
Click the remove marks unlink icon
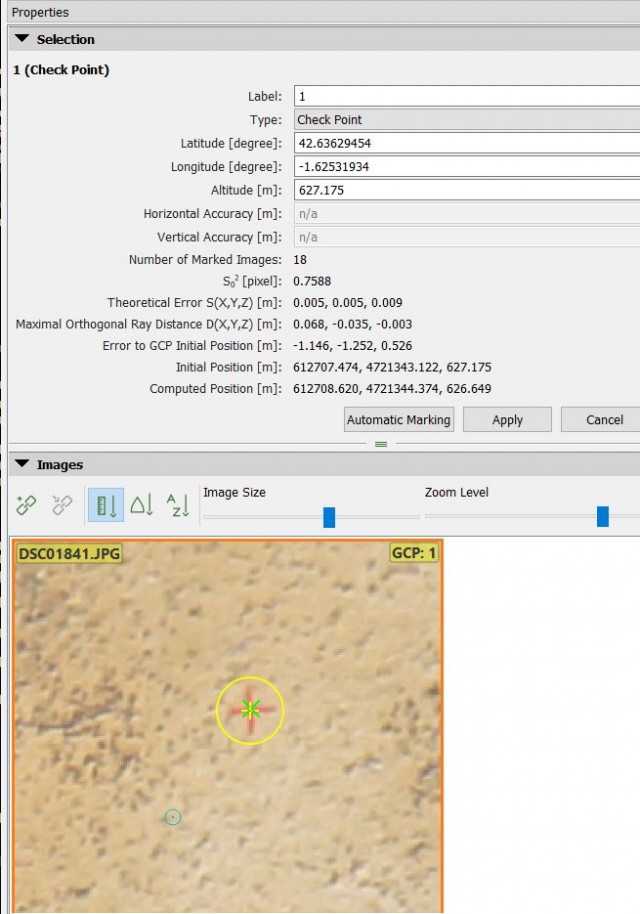pos(62,505)
